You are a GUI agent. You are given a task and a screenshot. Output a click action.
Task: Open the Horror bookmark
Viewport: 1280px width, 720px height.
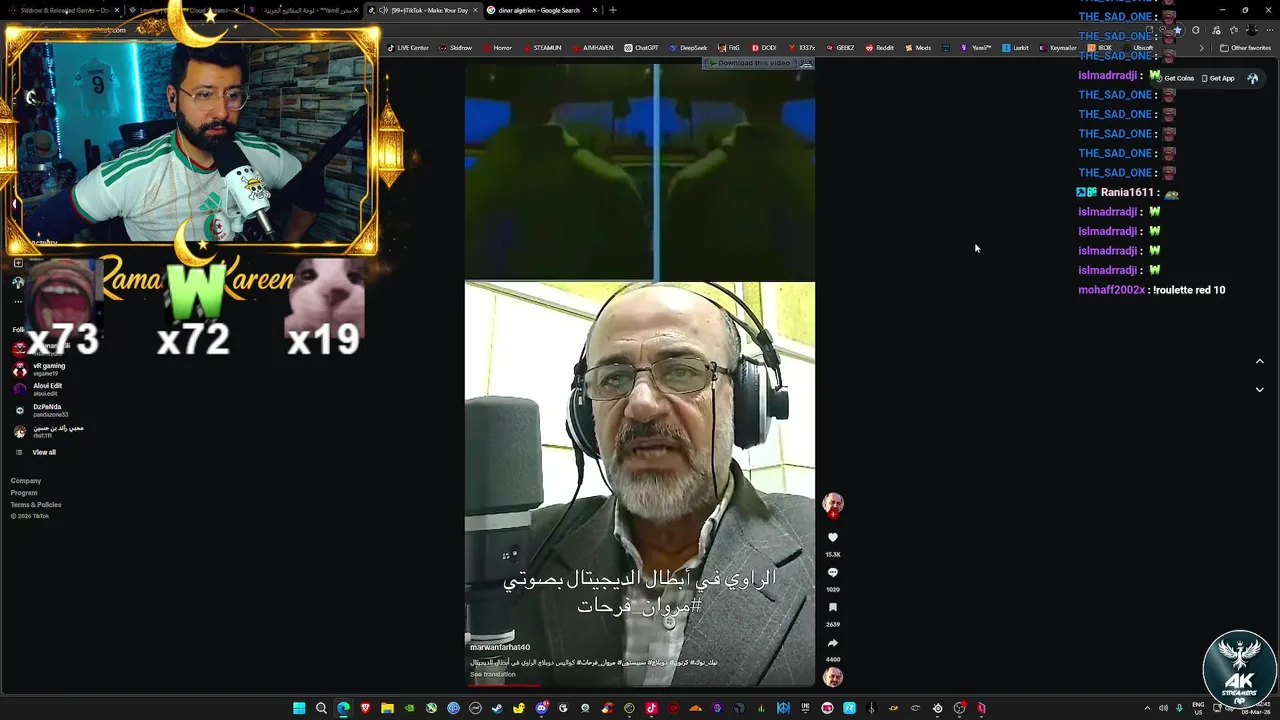pos(497,48)
